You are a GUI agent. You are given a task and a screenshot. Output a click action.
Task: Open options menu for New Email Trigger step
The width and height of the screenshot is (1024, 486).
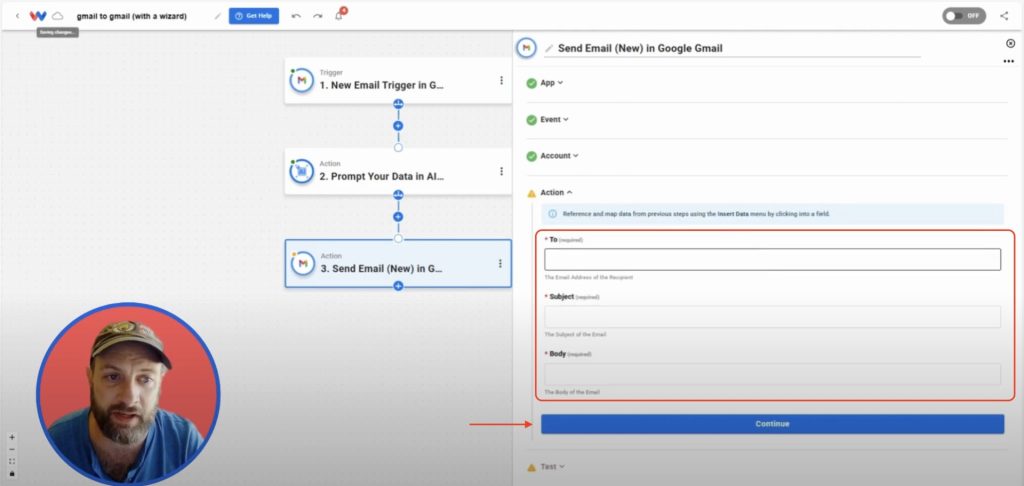tap(502, 80)
